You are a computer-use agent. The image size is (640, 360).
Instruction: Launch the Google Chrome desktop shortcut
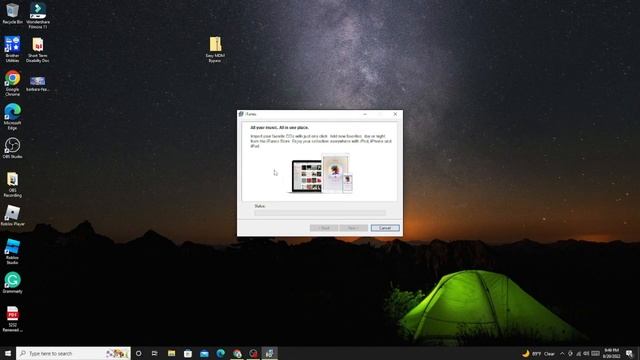coord(13,83)
